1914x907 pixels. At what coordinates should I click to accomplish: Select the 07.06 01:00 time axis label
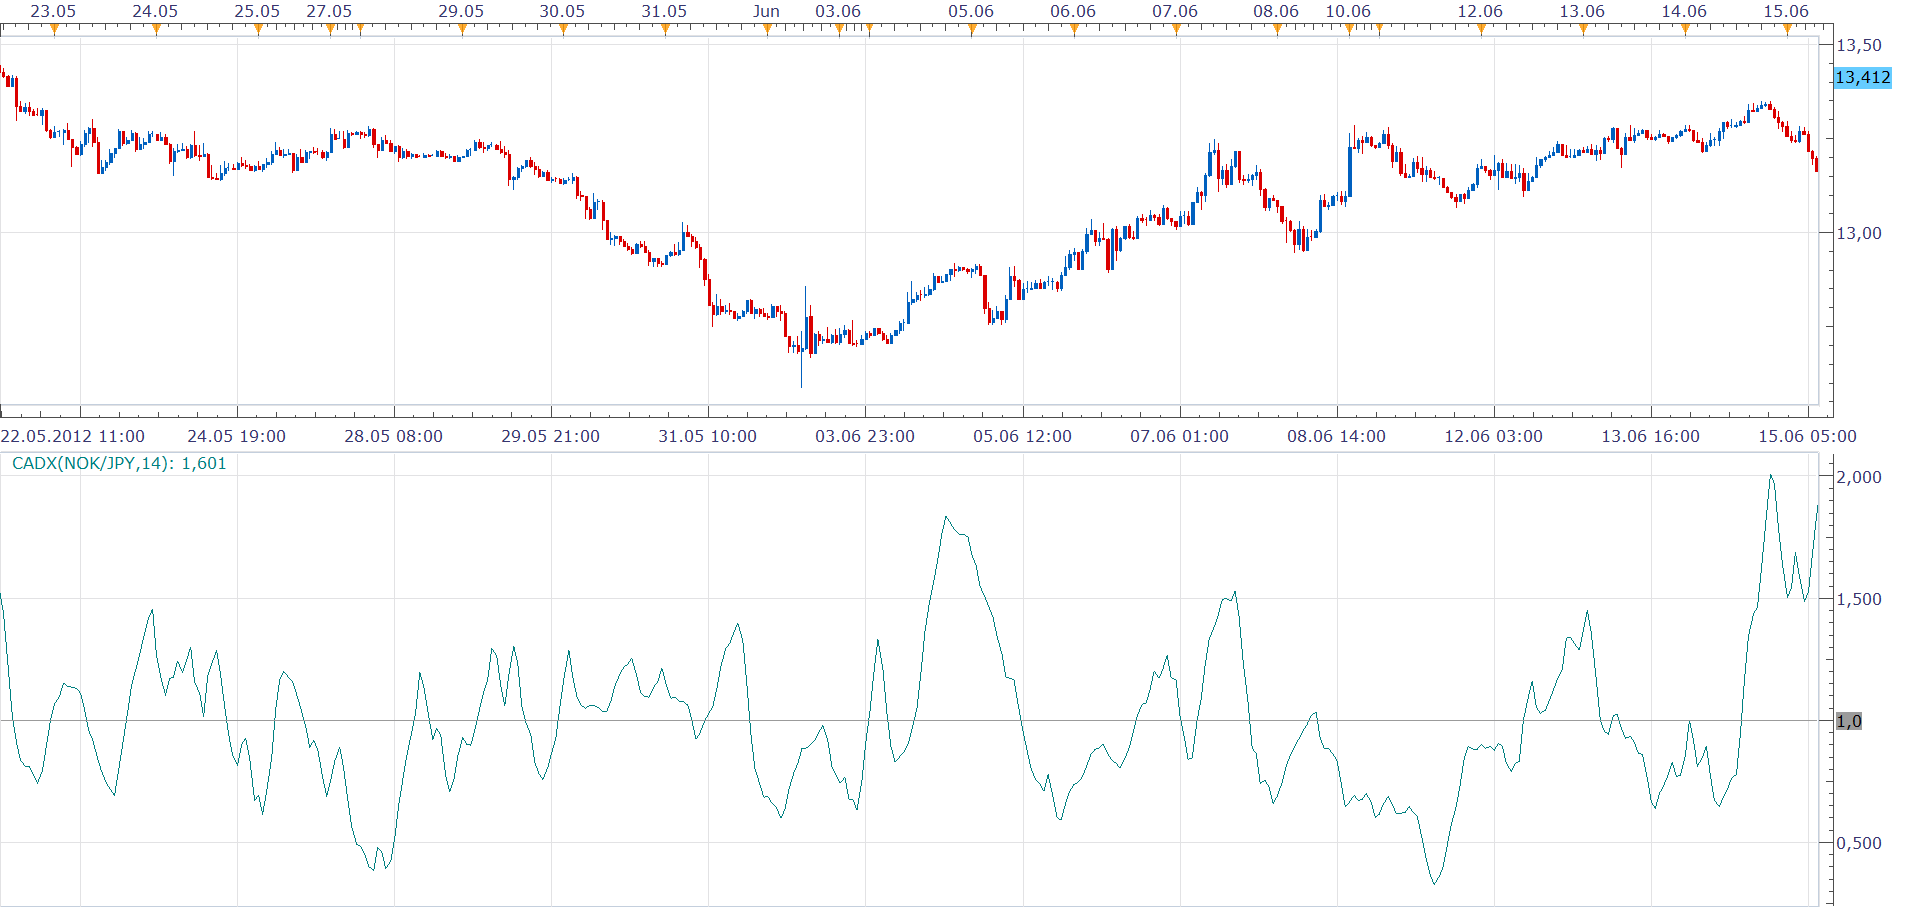click(x=1180, y=436)
